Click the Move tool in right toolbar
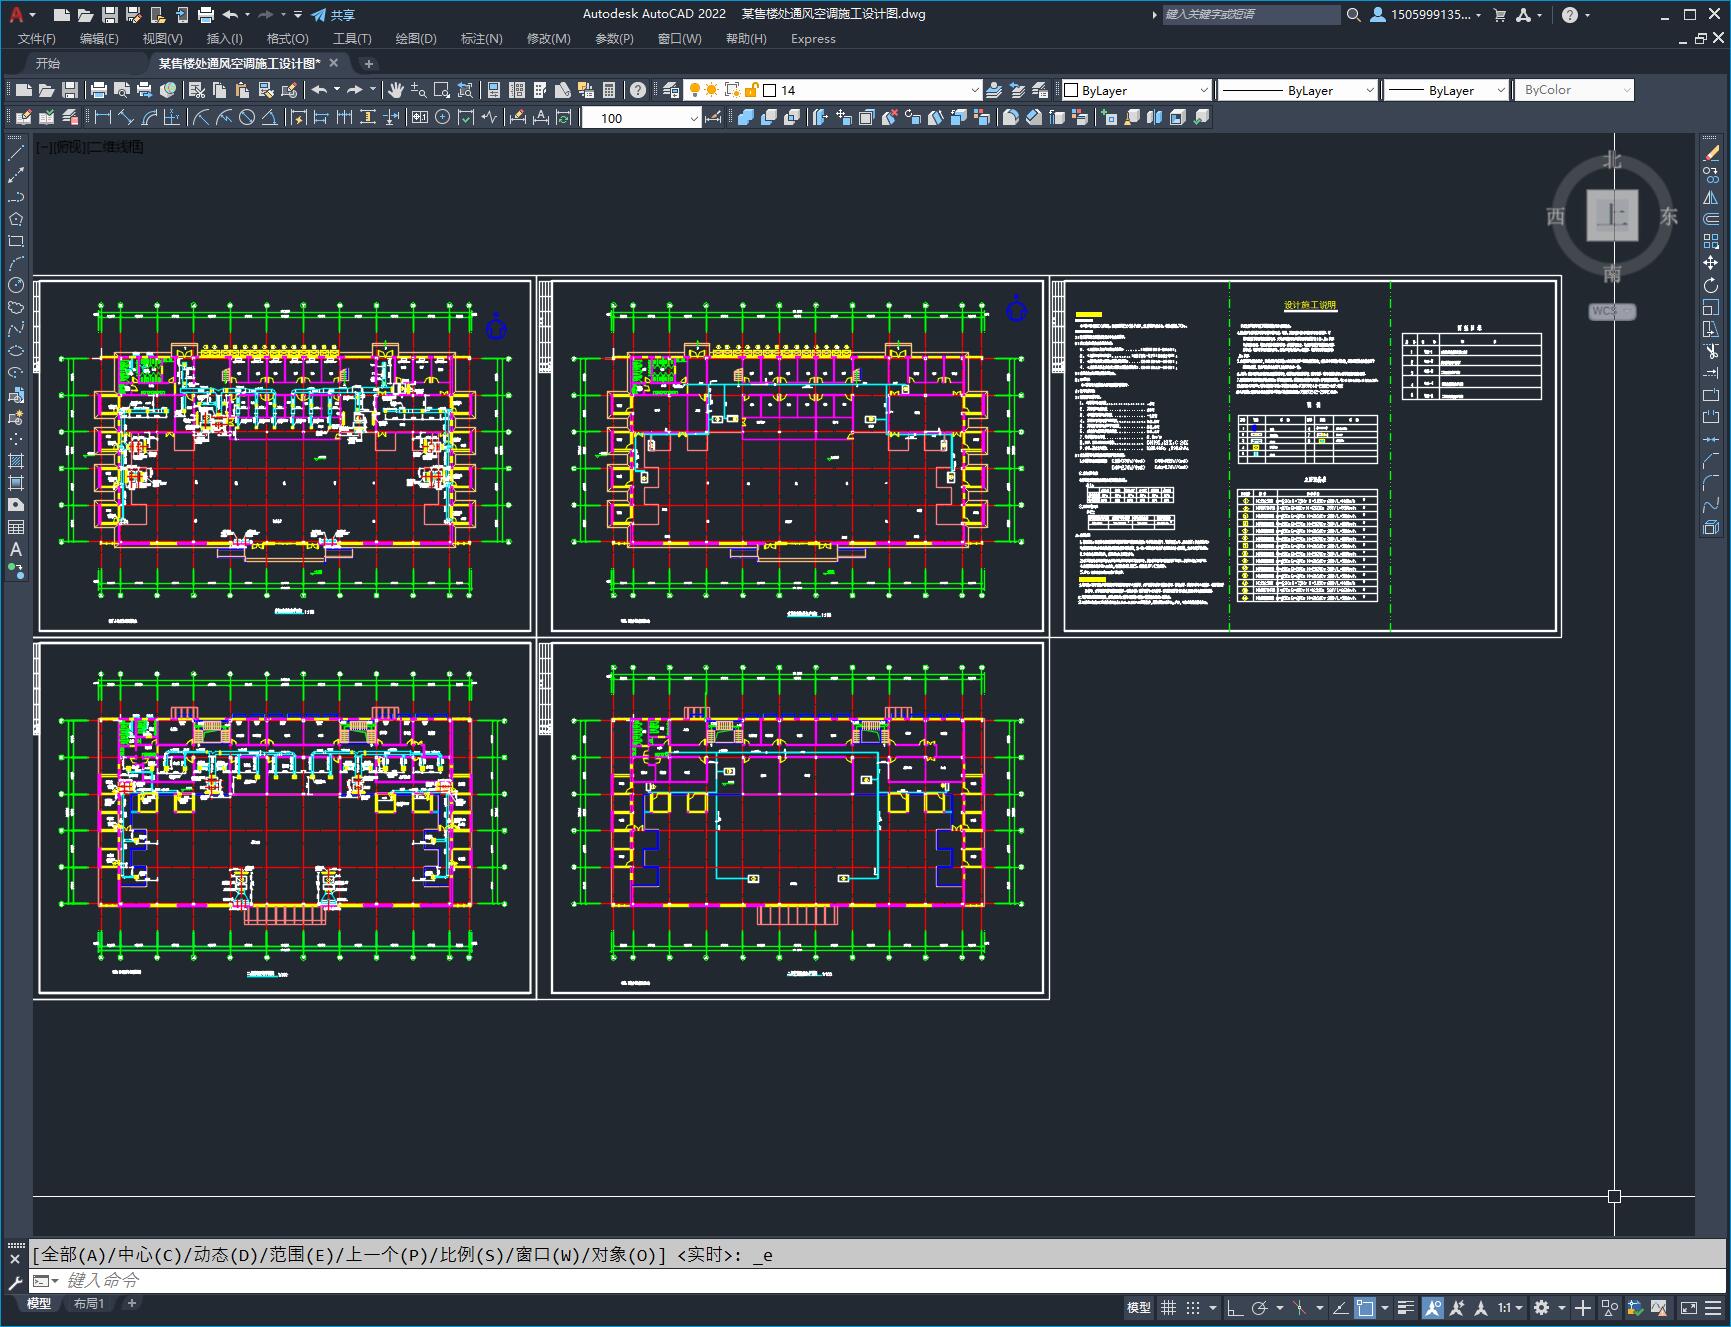This screenshot has width=1731, height=1327. 1711,263
